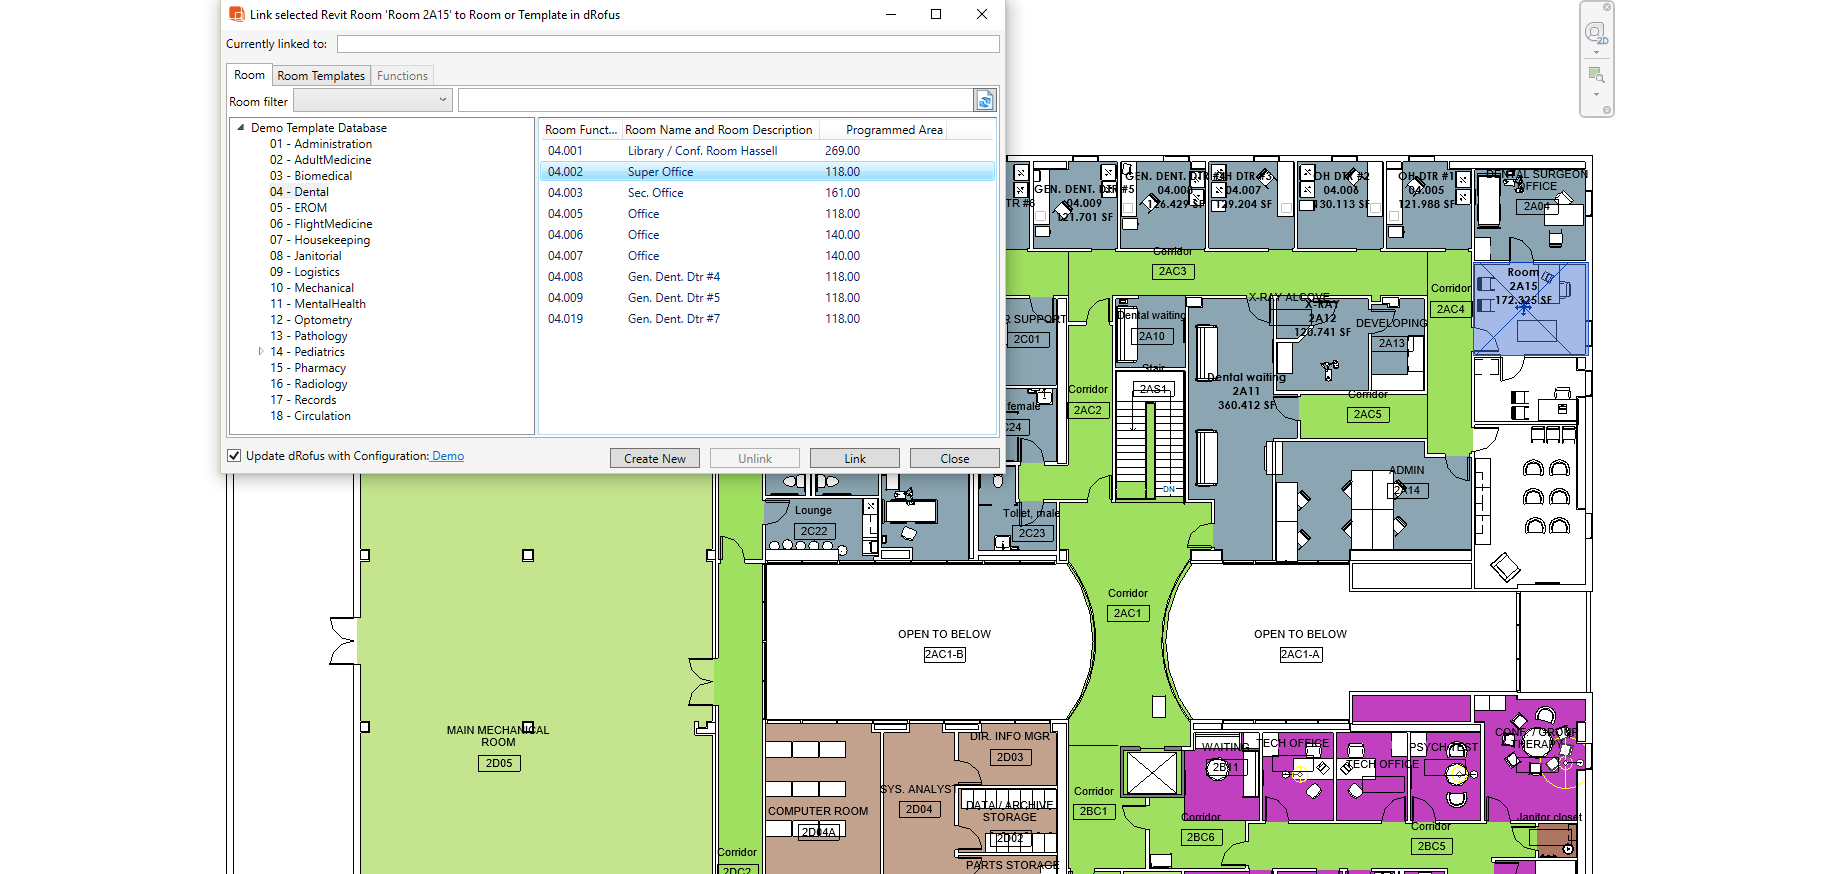1844x874 pixels.
Task: Click the Close button in the dialog
Action: point(955,458)
